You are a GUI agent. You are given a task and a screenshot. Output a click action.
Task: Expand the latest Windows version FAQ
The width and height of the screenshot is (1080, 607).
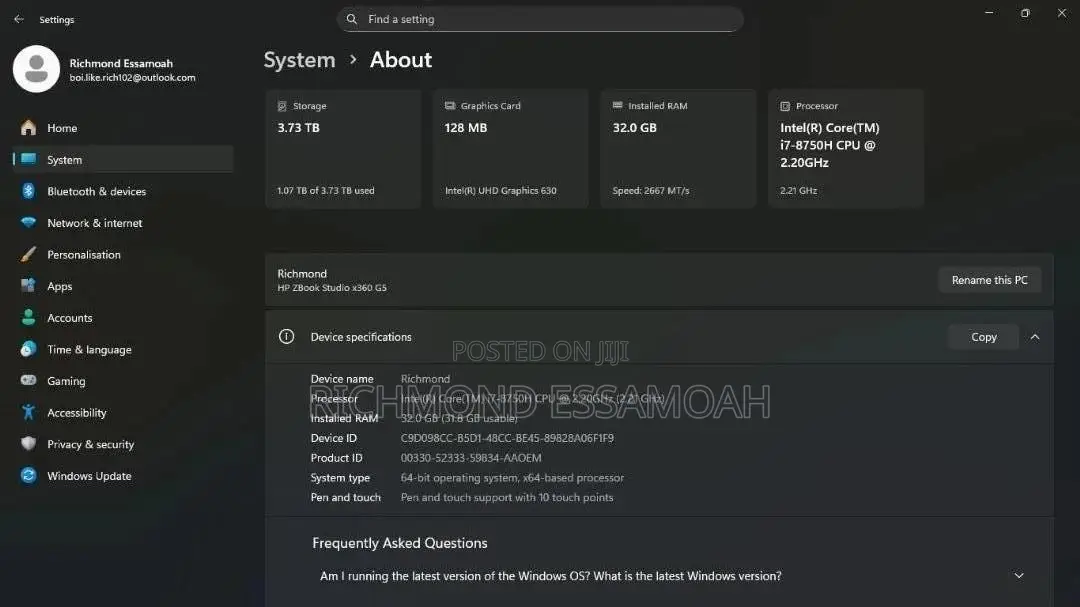[x=1019, y=575]
